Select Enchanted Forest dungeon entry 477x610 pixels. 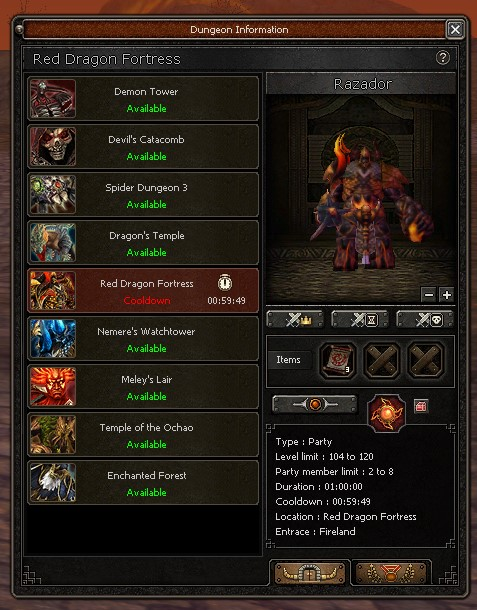pyautogui.click(x=143, y=482)
